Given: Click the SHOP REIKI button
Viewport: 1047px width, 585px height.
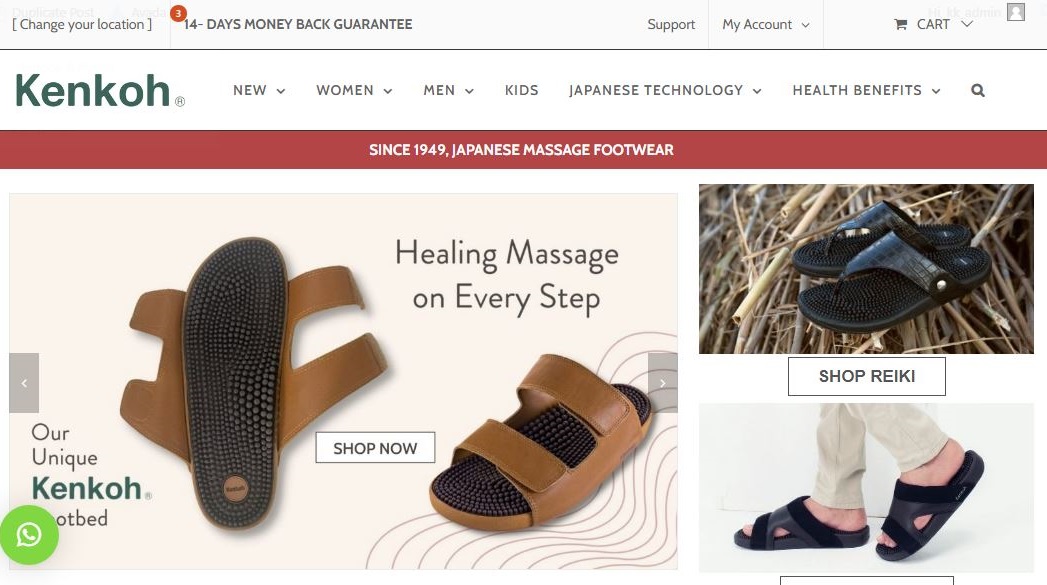Looking at the screenshot, I should click(x=867, y=376).
